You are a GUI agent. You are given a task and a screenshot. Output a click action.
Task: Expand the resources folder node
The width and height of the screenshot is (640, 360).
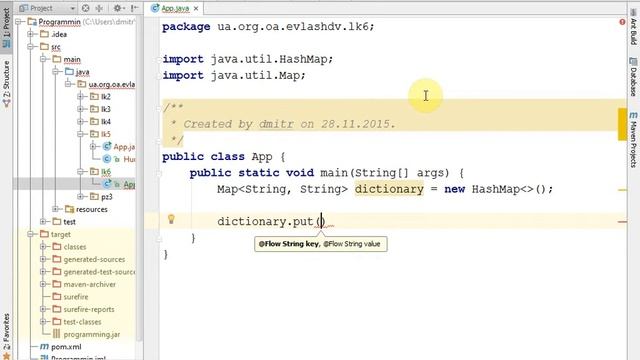click(x=56, y=209)
